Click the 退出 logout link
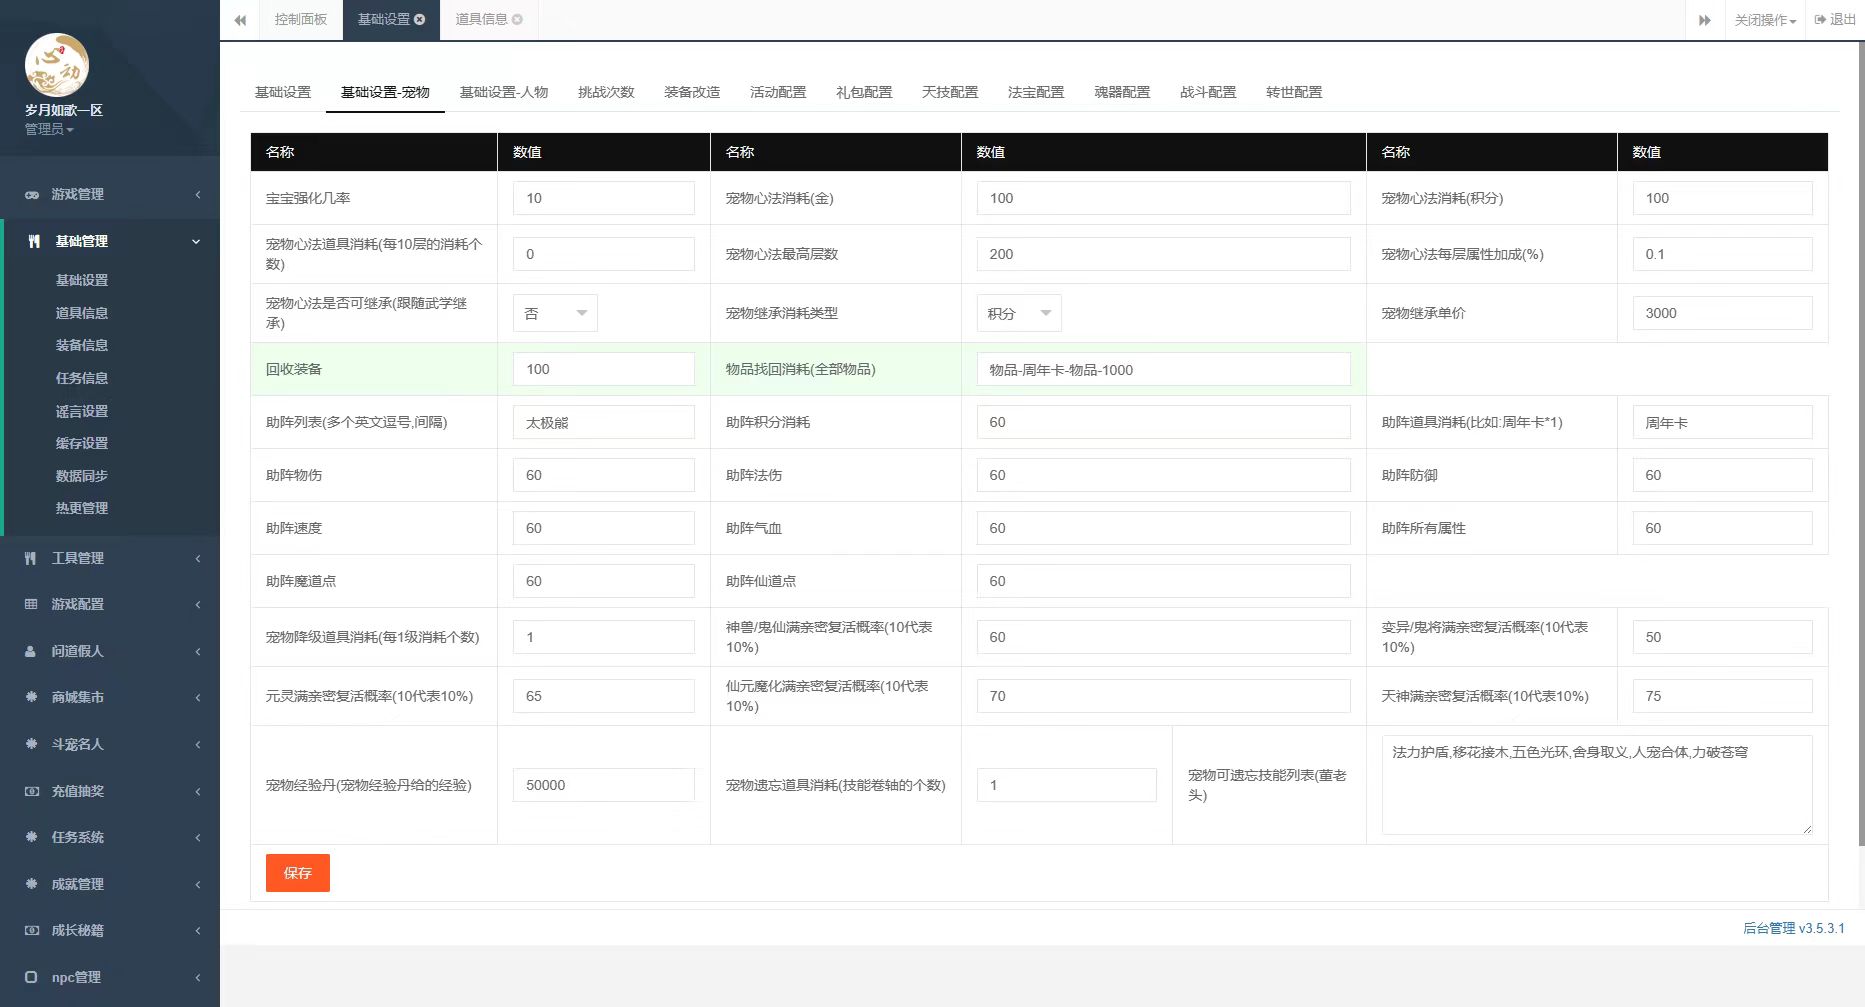This screenshot has height=1007, width=1865. (1835, 20)
